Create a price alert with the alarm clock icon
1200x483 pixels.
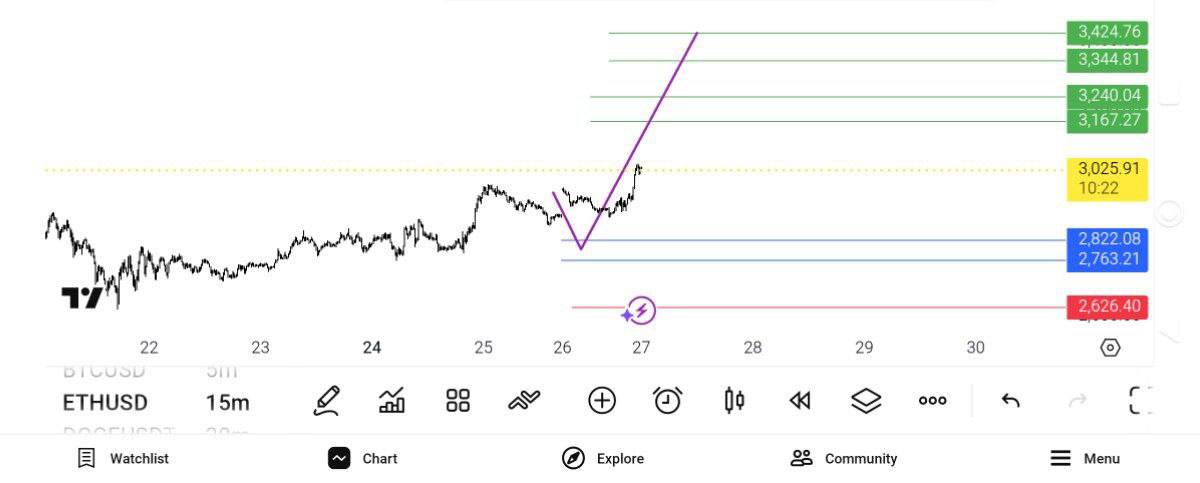click(667, 401)
